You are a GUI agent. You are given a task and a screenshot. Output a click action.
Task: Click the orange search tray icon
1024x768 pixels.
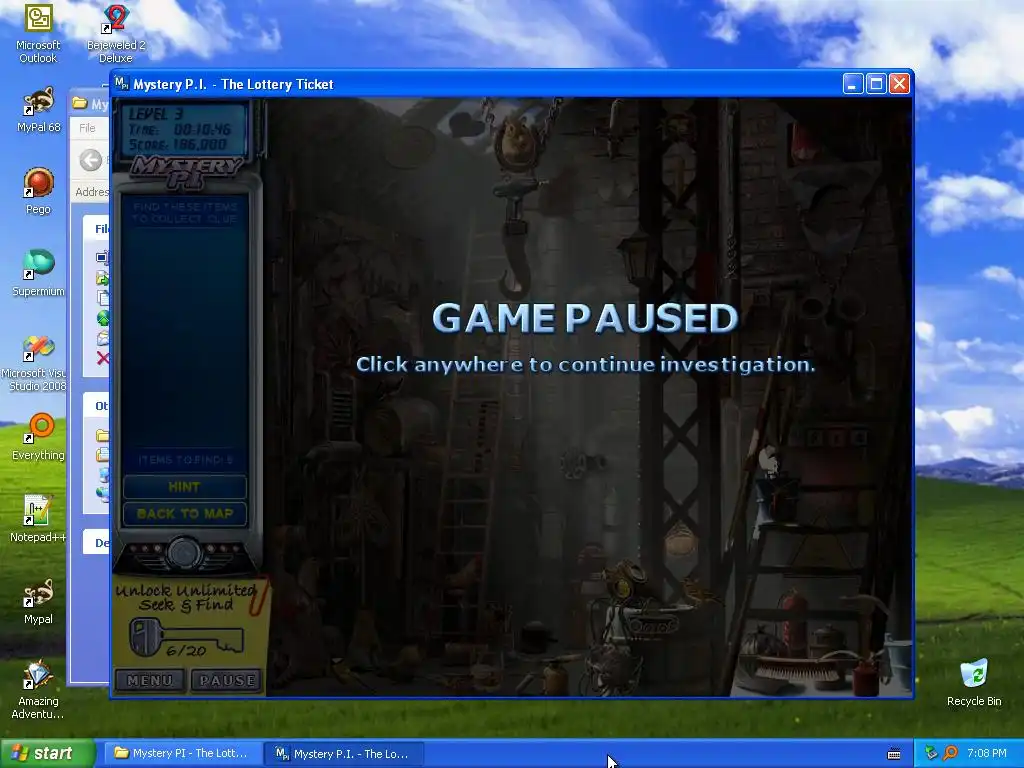pyautogui.click(x=950, y=753)
